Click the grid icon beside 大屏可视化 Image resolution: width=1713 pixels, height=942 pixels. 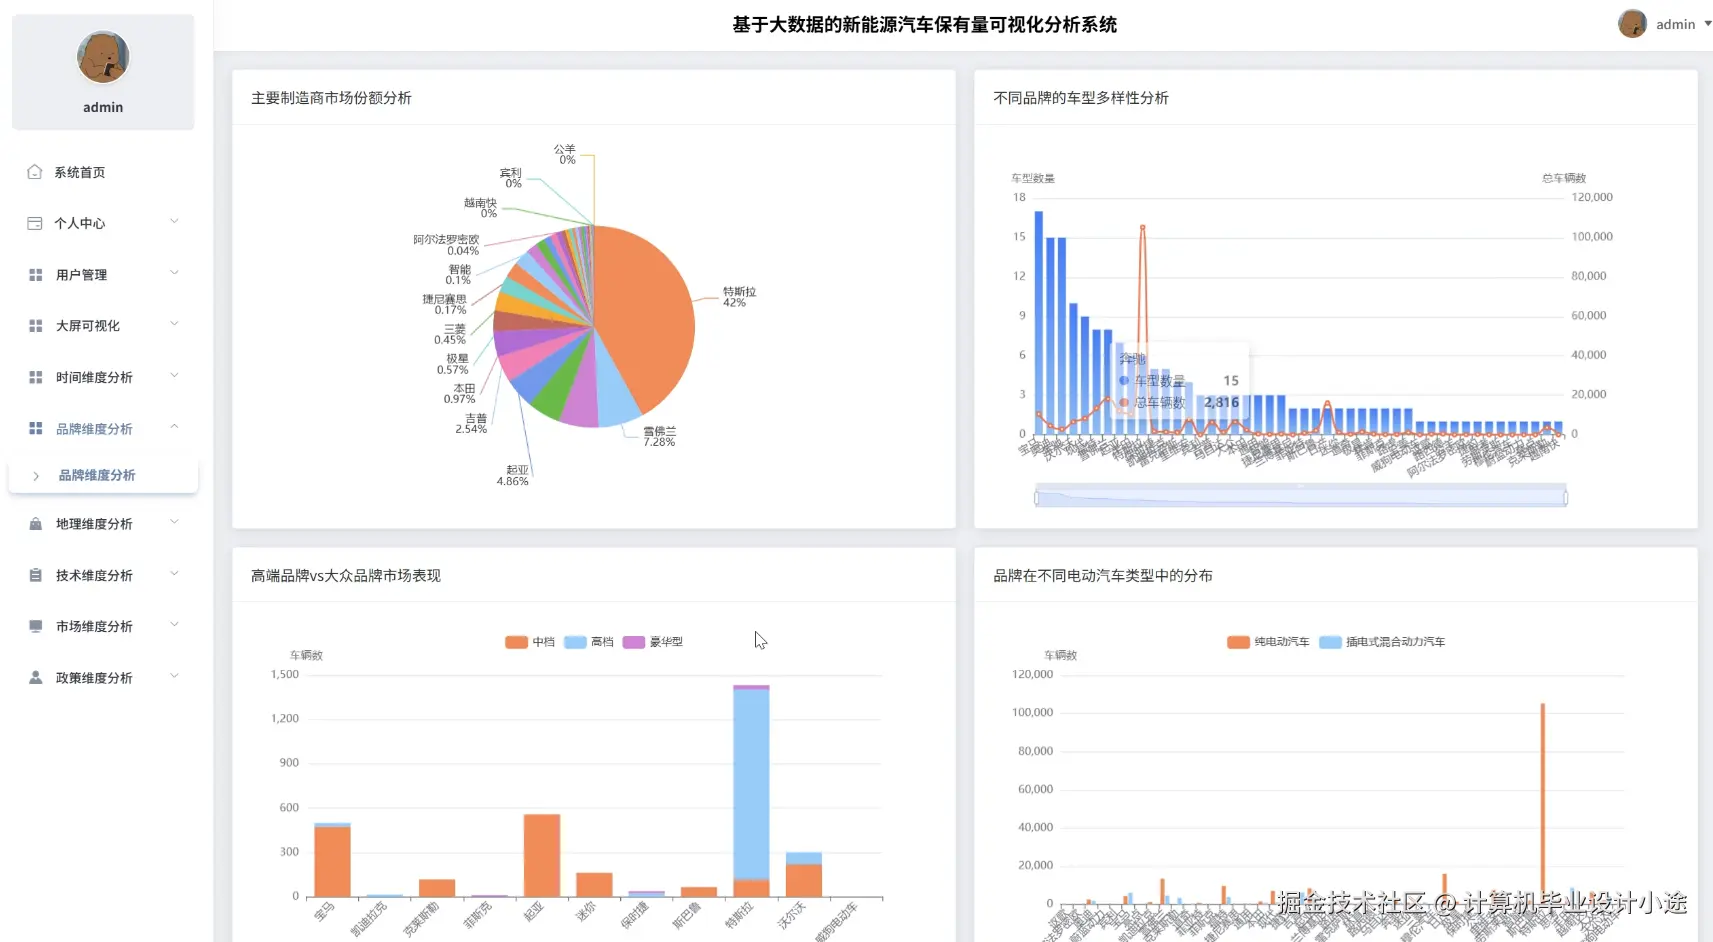pyautogui.click(x=36, y=326)
